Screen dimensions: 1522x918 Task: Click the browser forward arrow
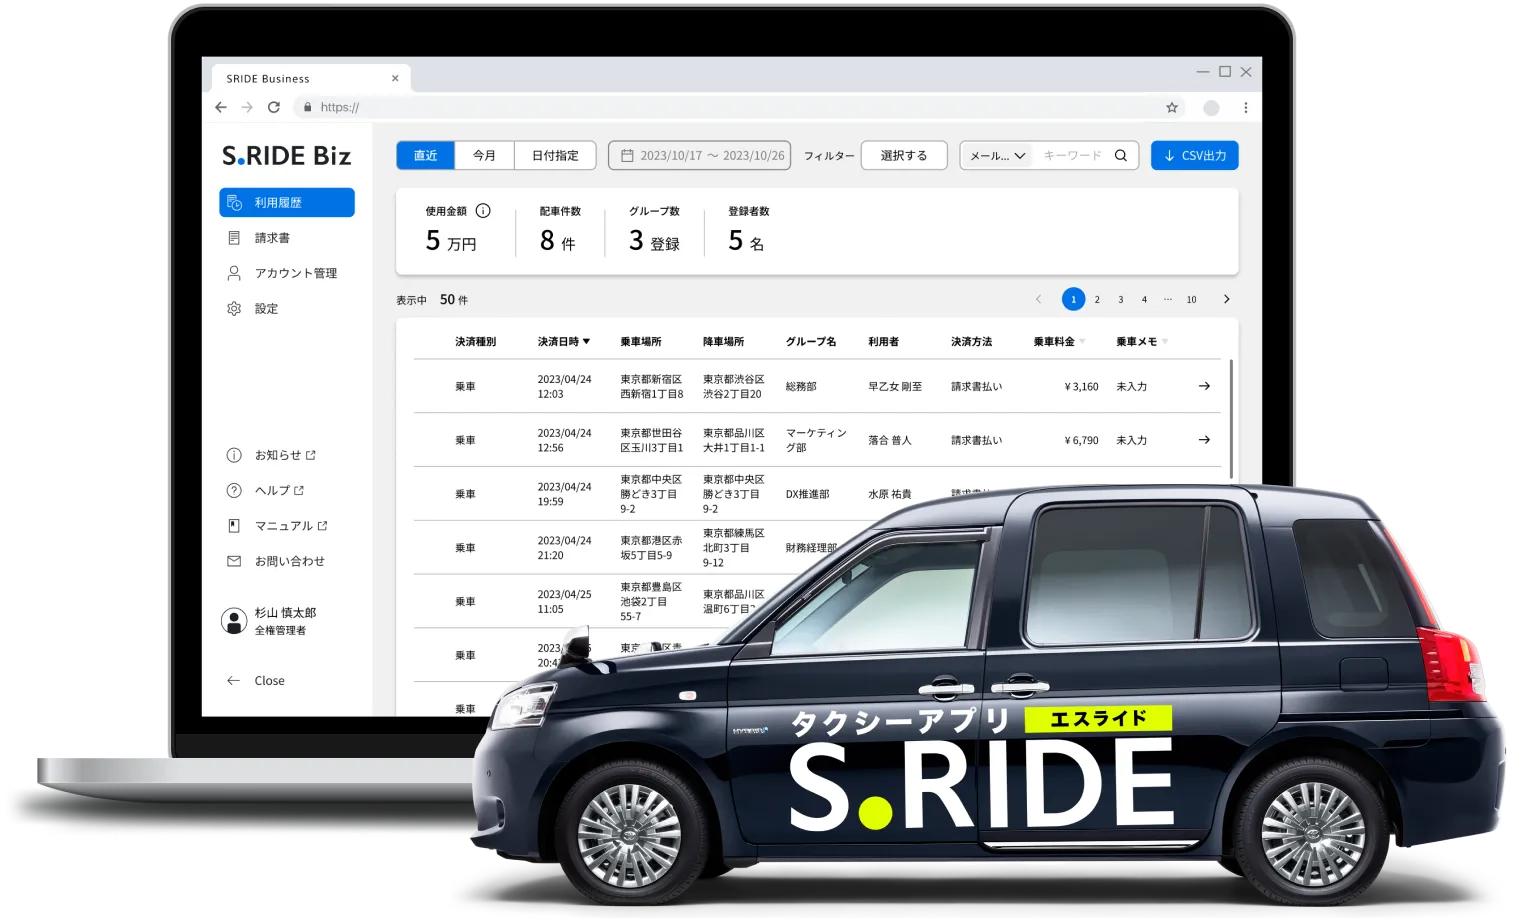247,107
